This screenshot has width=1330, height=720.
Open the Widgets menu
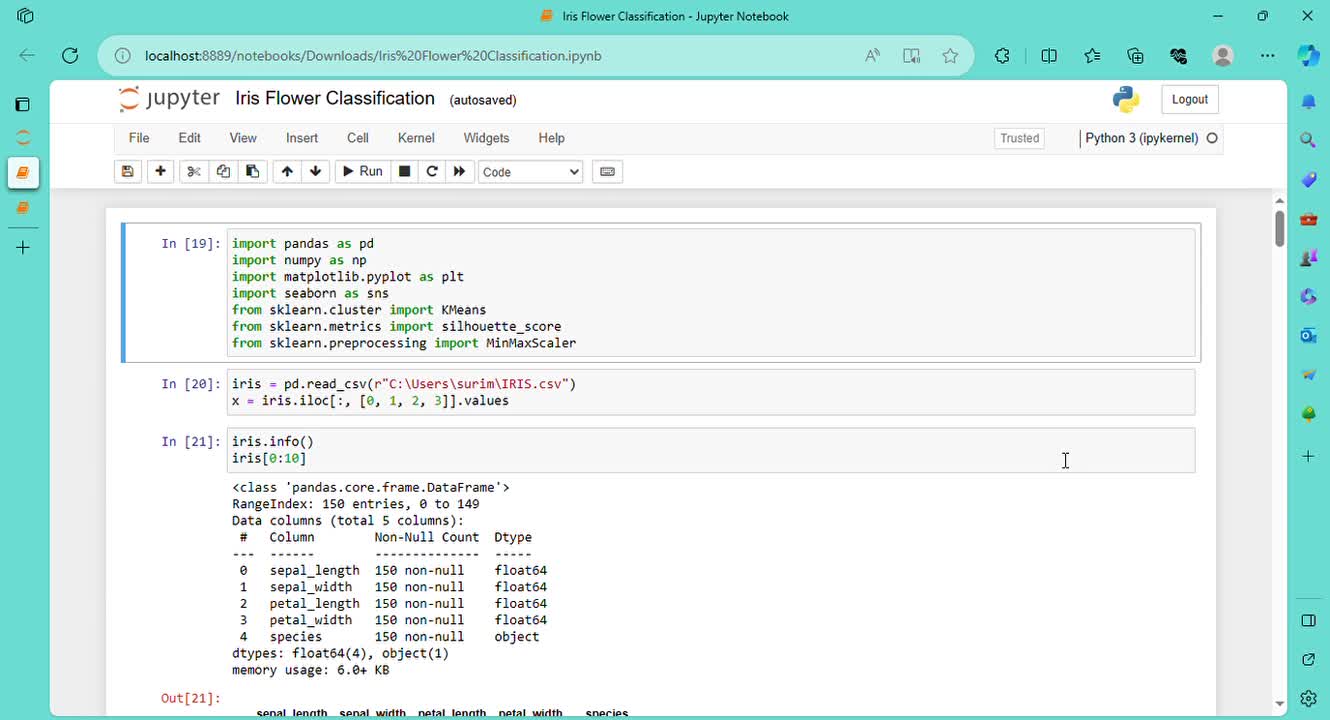coord(487,138)
